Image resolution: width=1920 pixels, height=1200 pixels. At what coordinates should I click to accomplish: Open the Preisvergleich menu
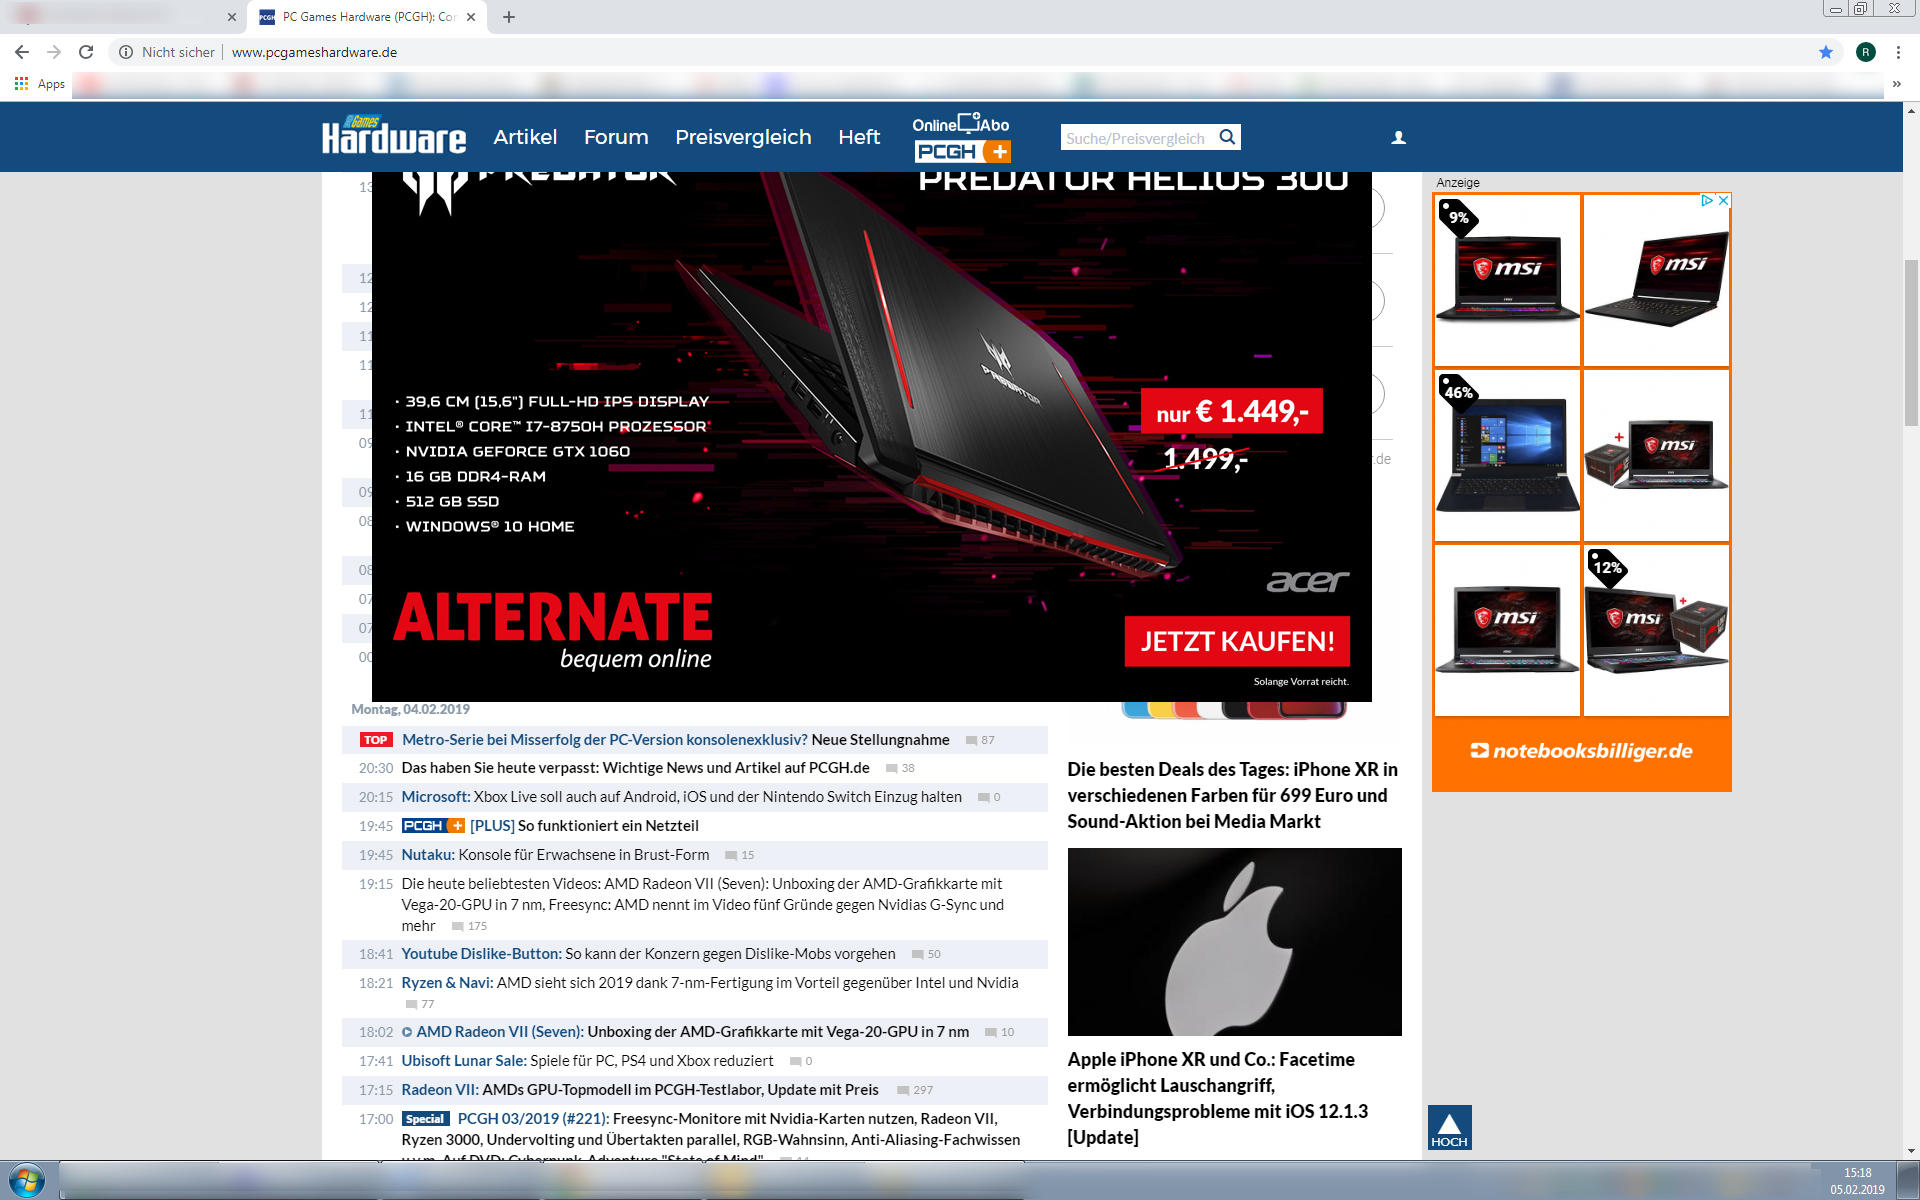click(743, 137)
